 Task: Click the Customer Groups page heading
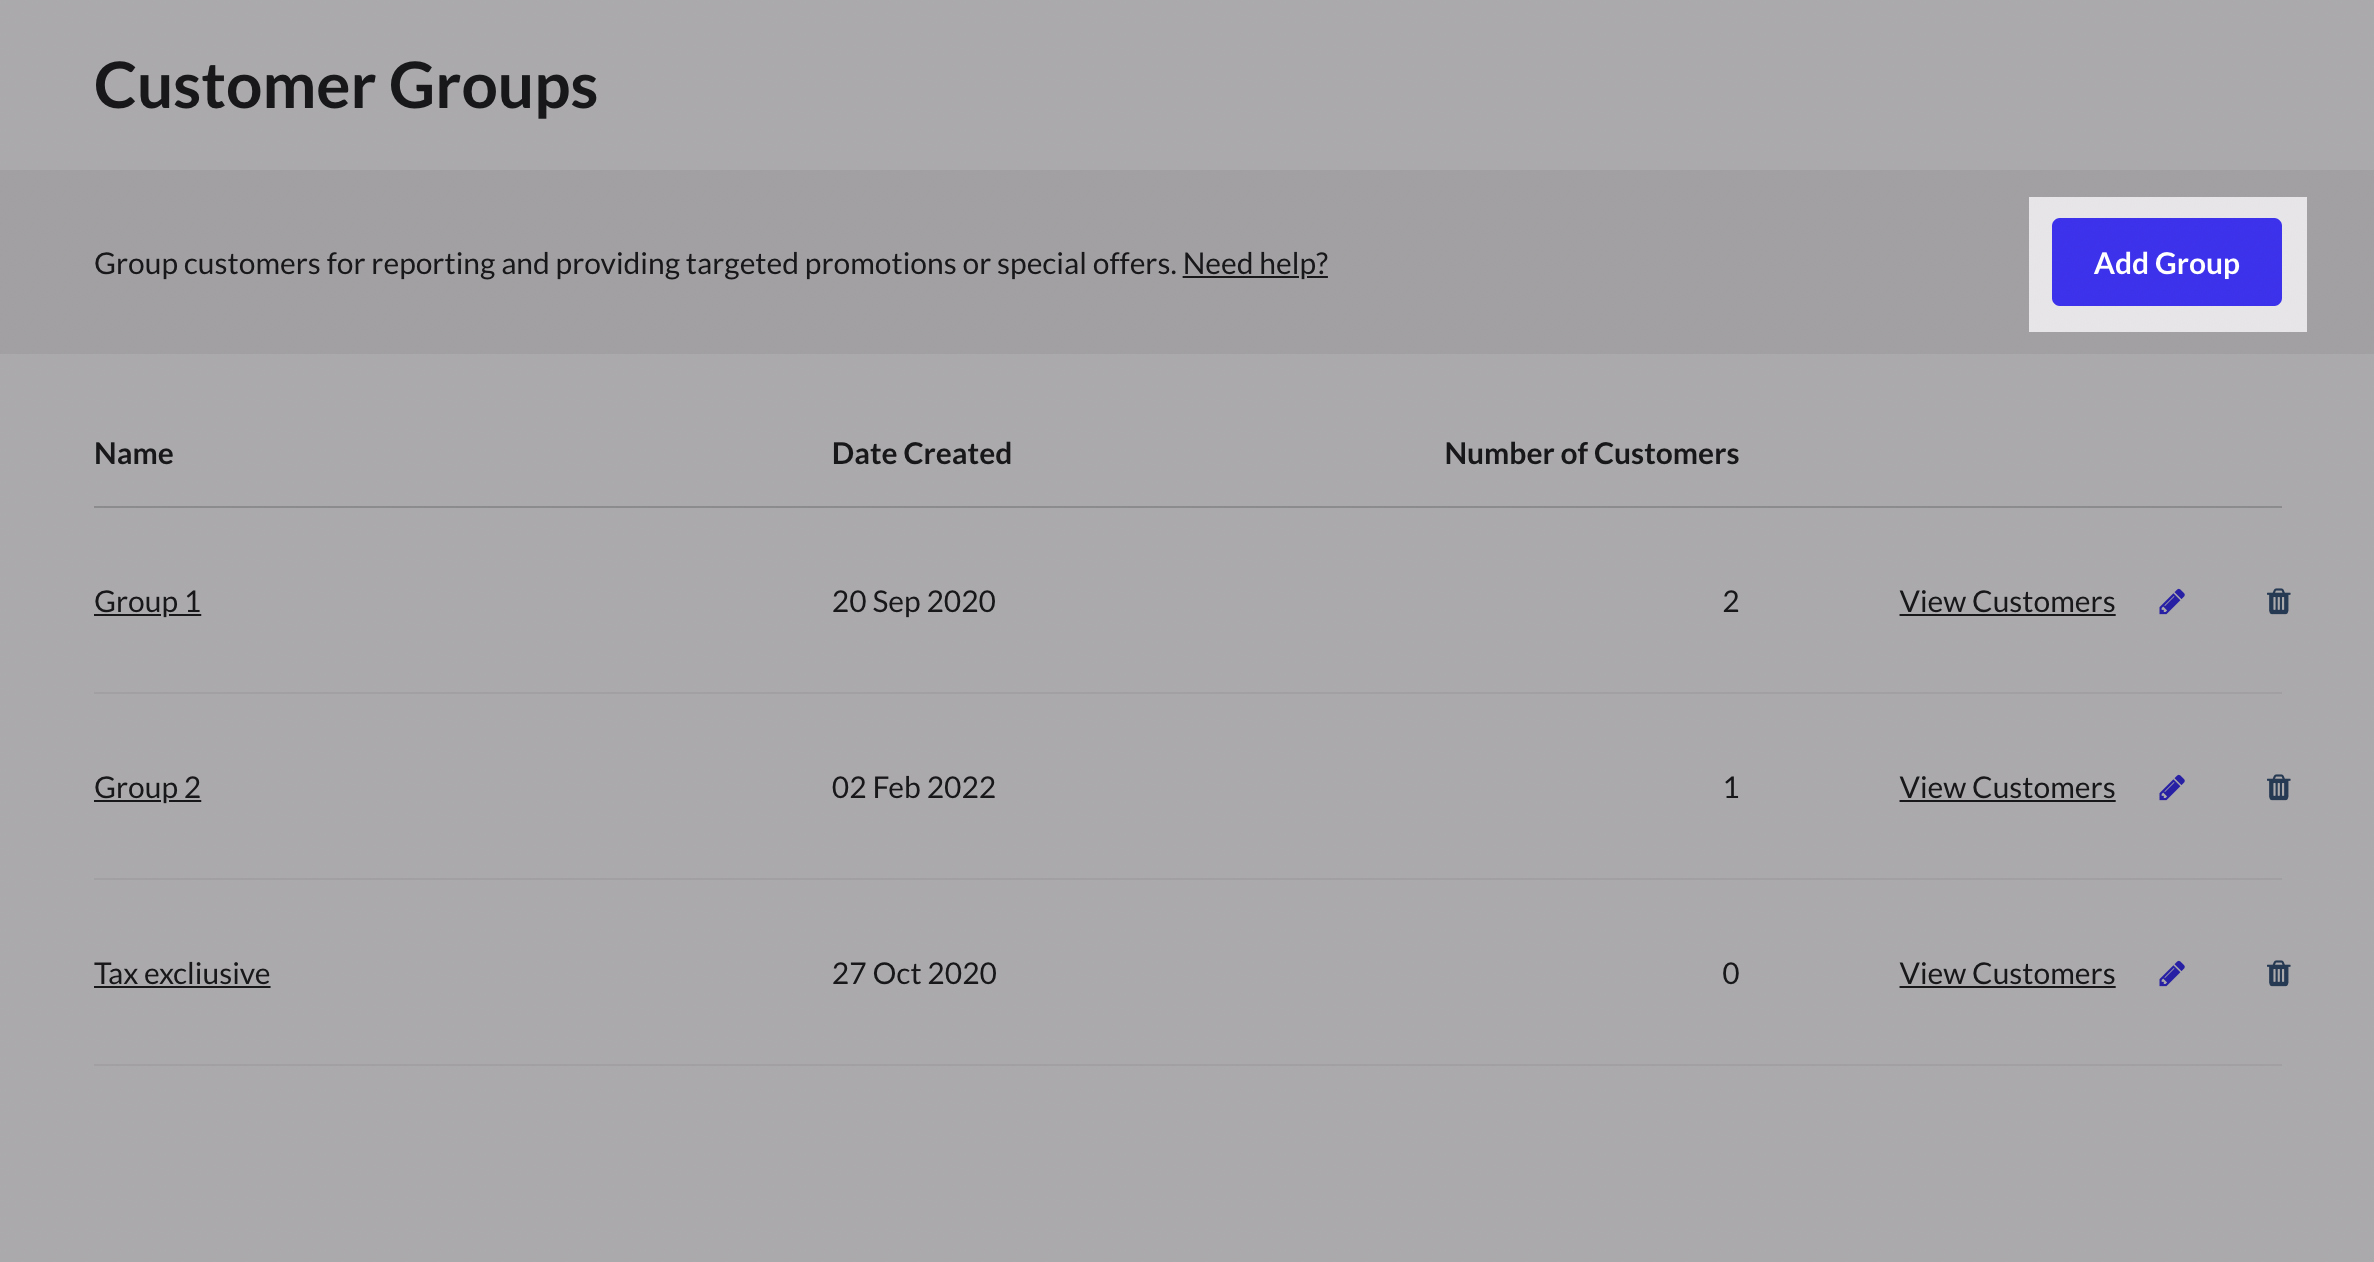pyautogui.click(x=346, y=86)
